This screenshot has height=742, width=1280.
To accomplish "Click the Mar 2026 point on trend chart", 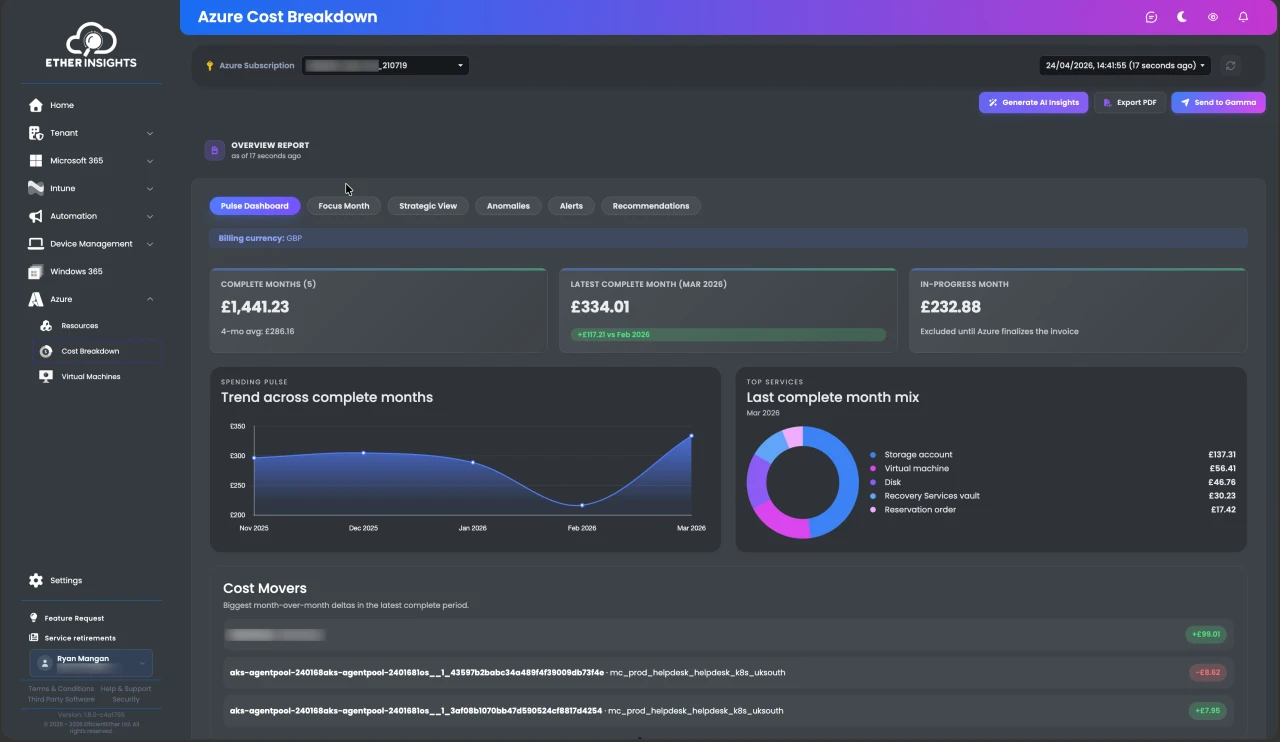I will point(691,435).
